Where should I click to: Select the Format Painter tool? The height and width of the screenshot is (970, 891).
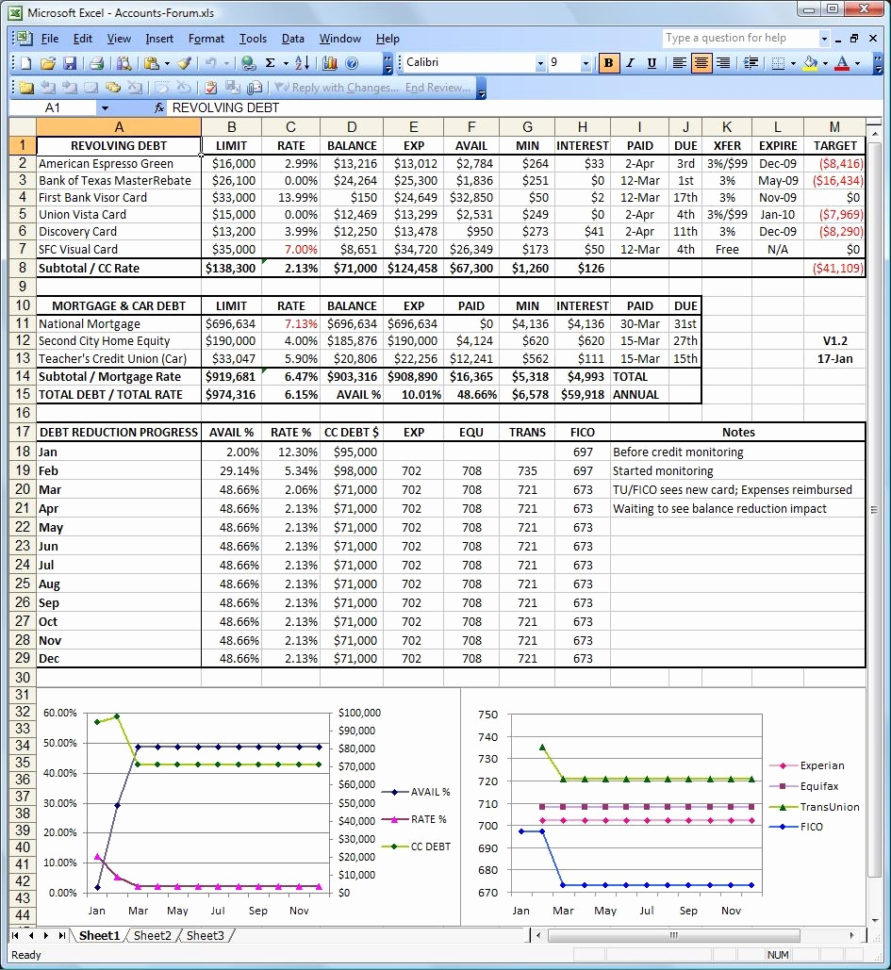182,62
